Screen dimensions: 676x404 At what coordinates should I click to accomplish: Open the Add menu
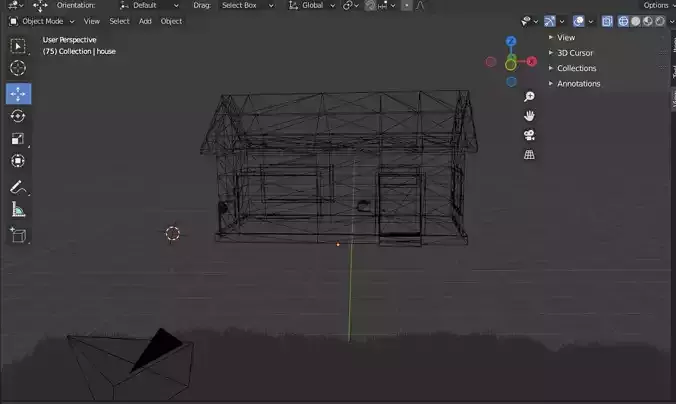click(145, 21)
